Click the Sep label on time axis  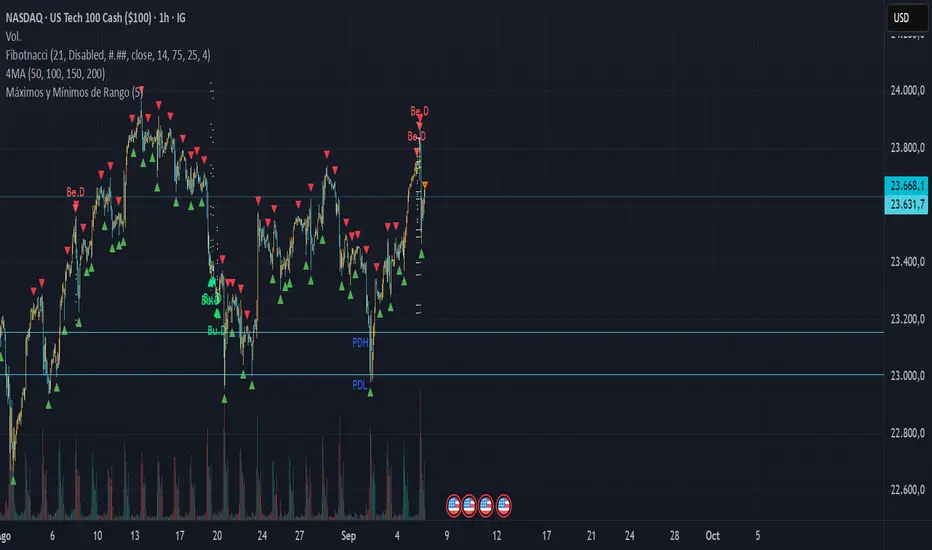pos(348,536)
